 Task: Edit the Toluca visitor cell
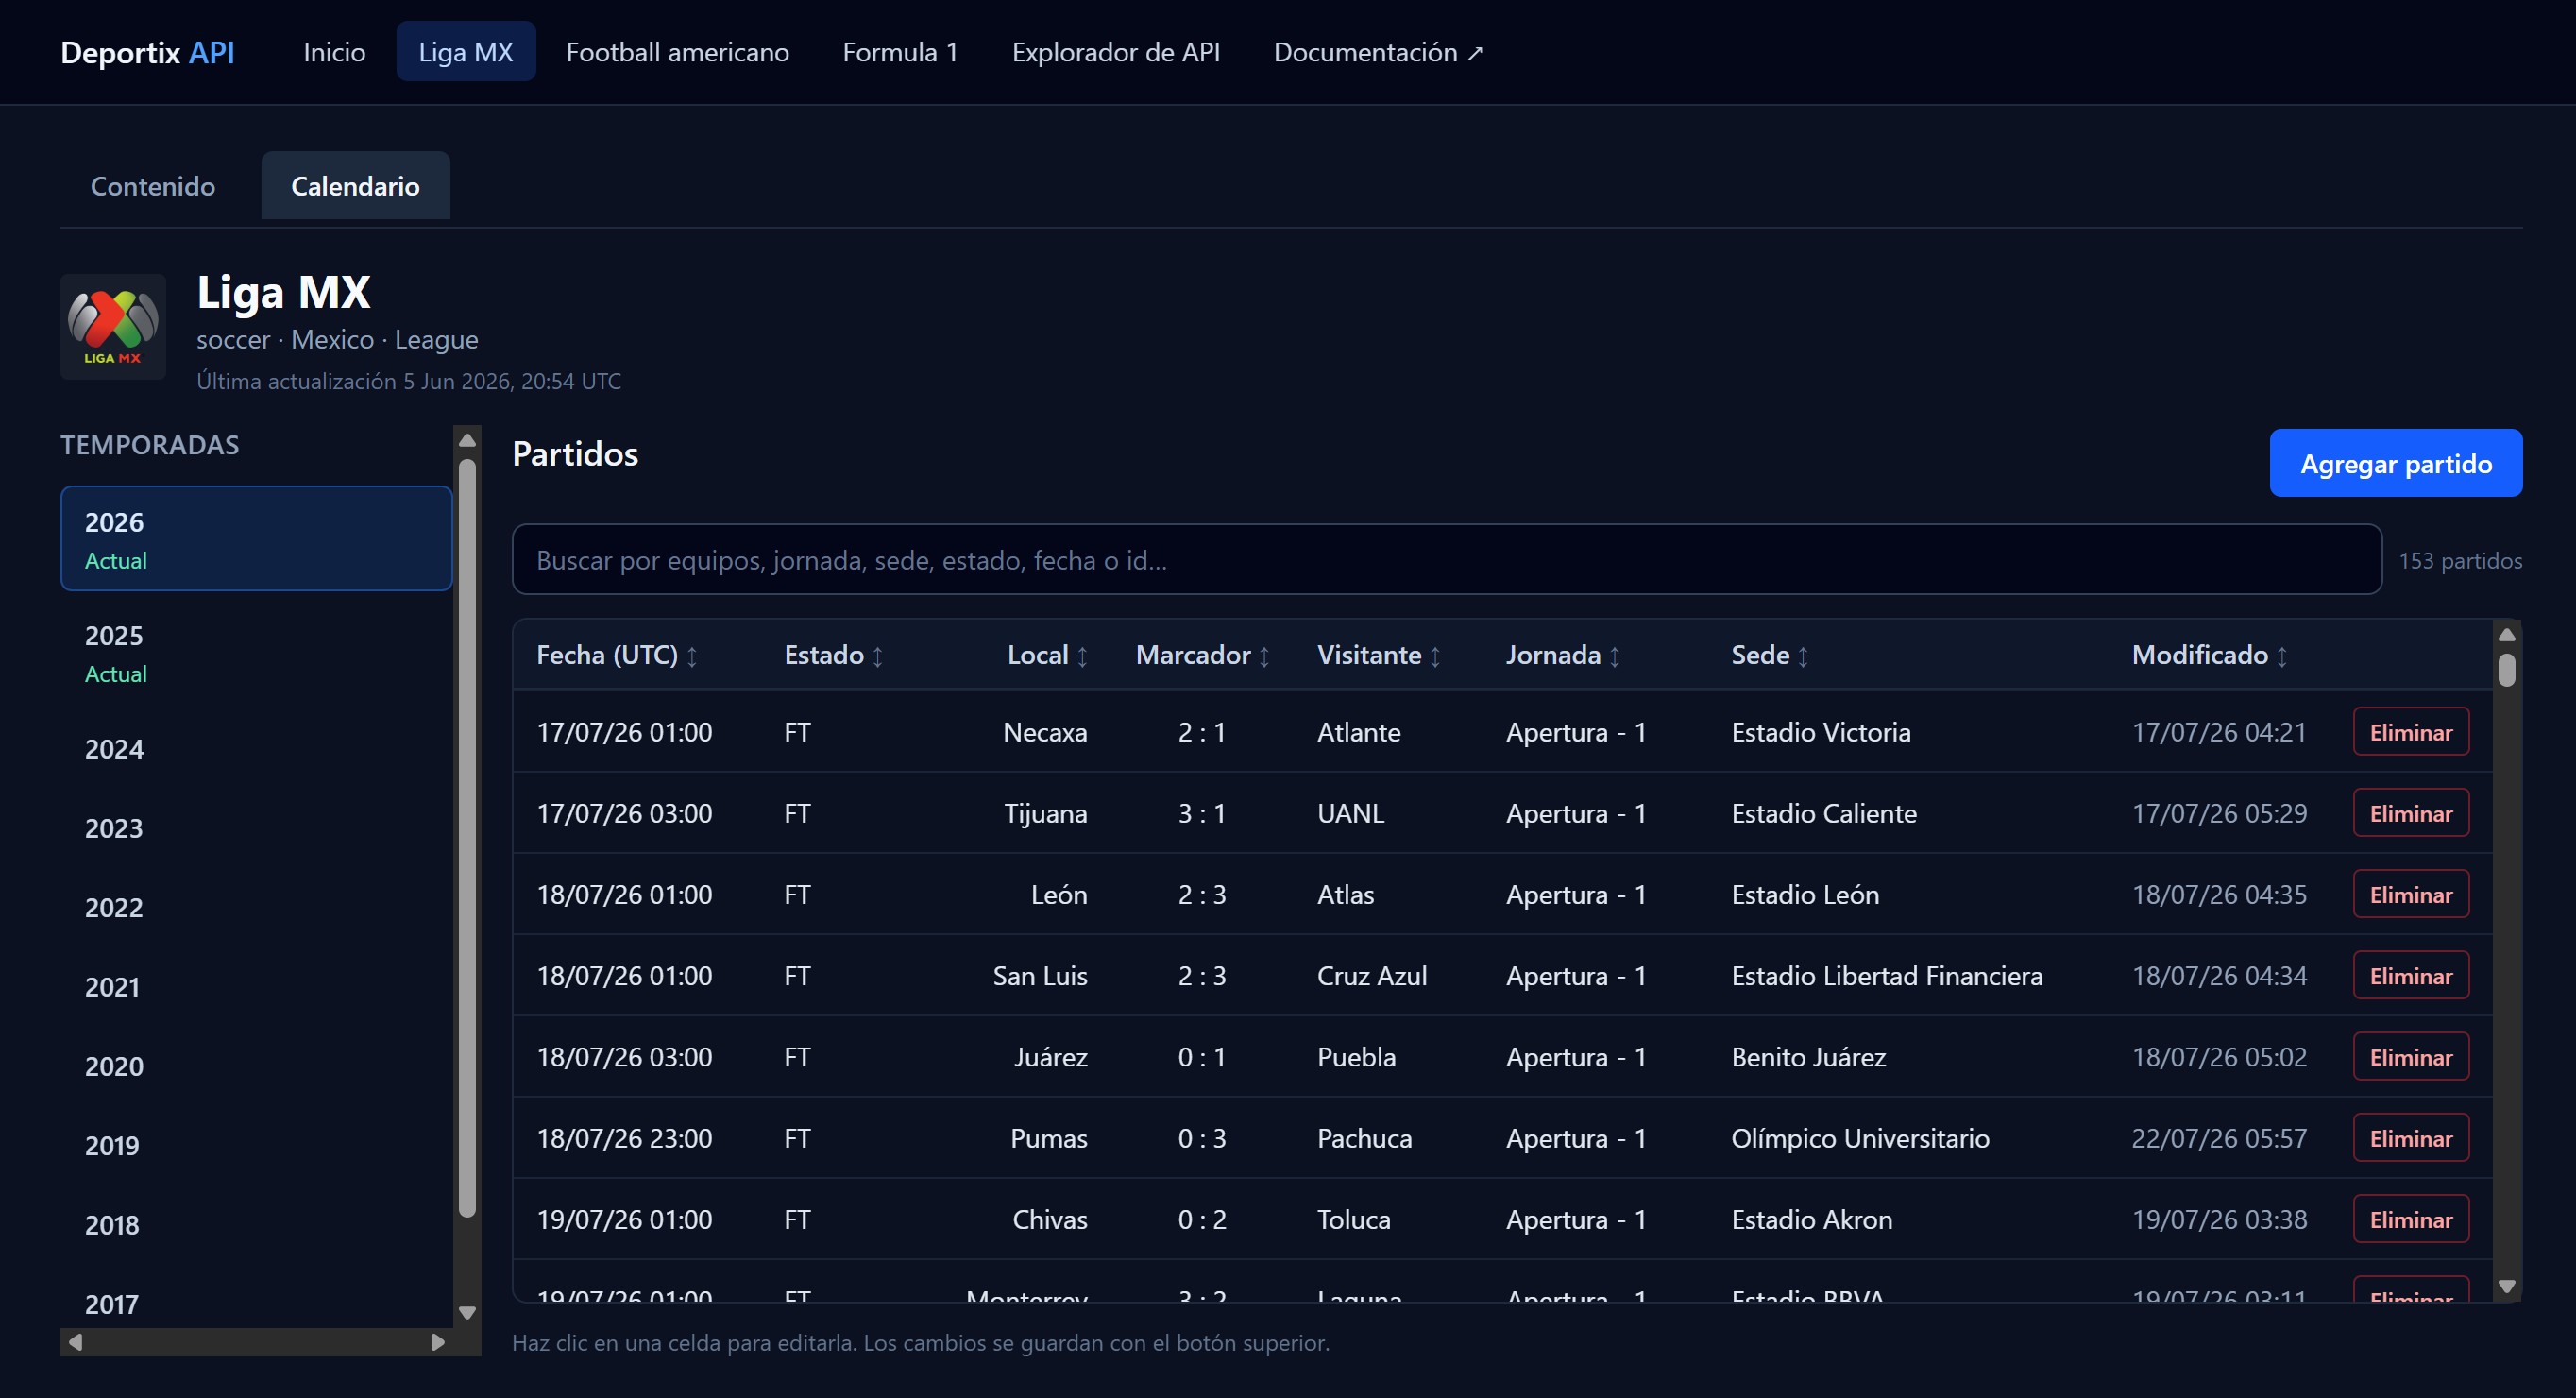click(1353, 1219)
